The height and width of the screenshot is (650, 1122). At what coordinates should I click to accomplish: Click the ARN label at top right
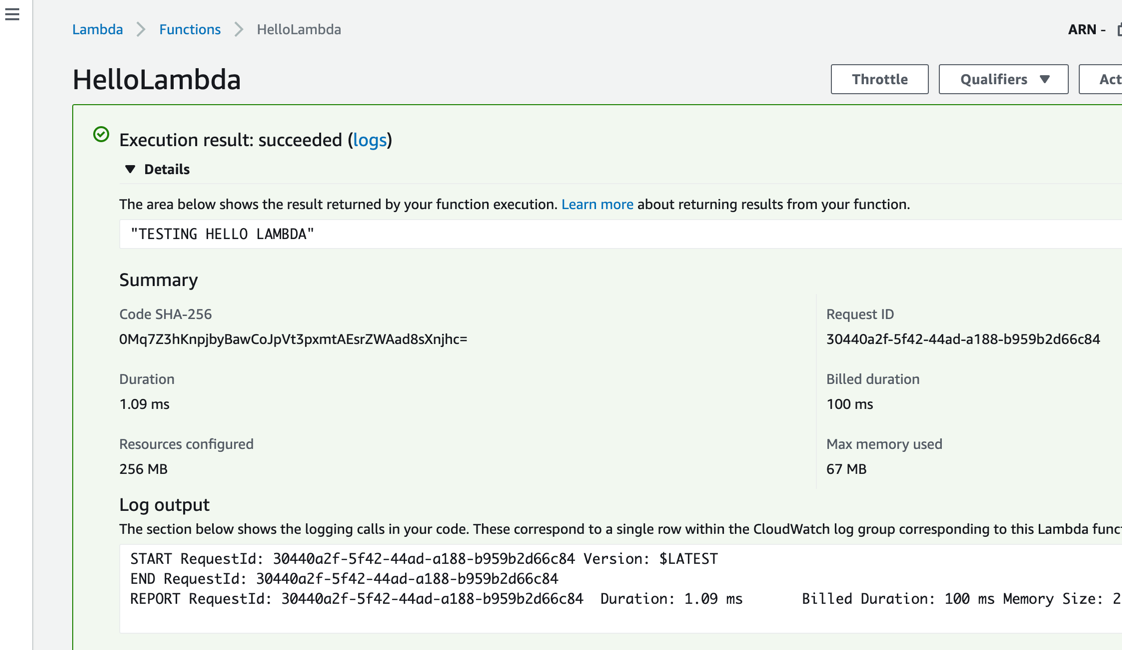coord(1082,29)
